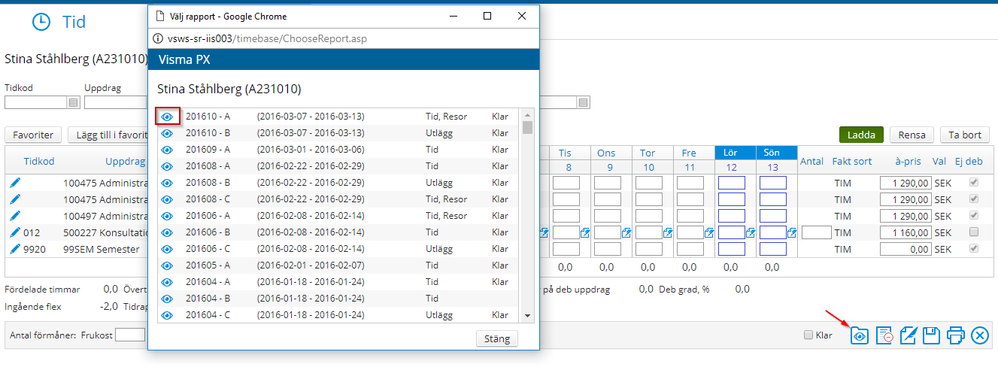Click the popup URL address text
The height and width of the screenshot is (367, 998).
click(267, 39)
